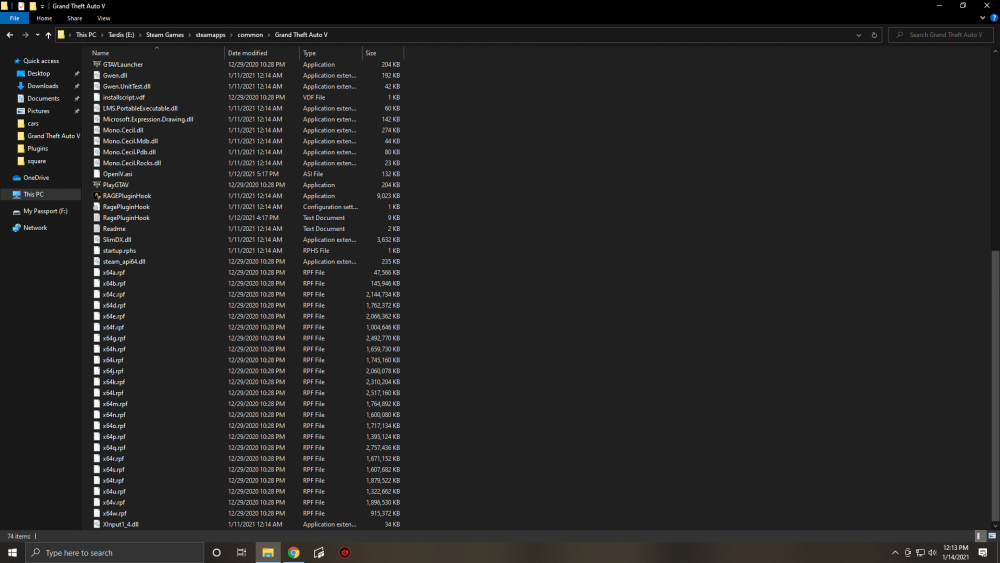The image size is (1000, 563).
Task: Go forward with the Forward arrow
Action: click(x=26, y=35)
